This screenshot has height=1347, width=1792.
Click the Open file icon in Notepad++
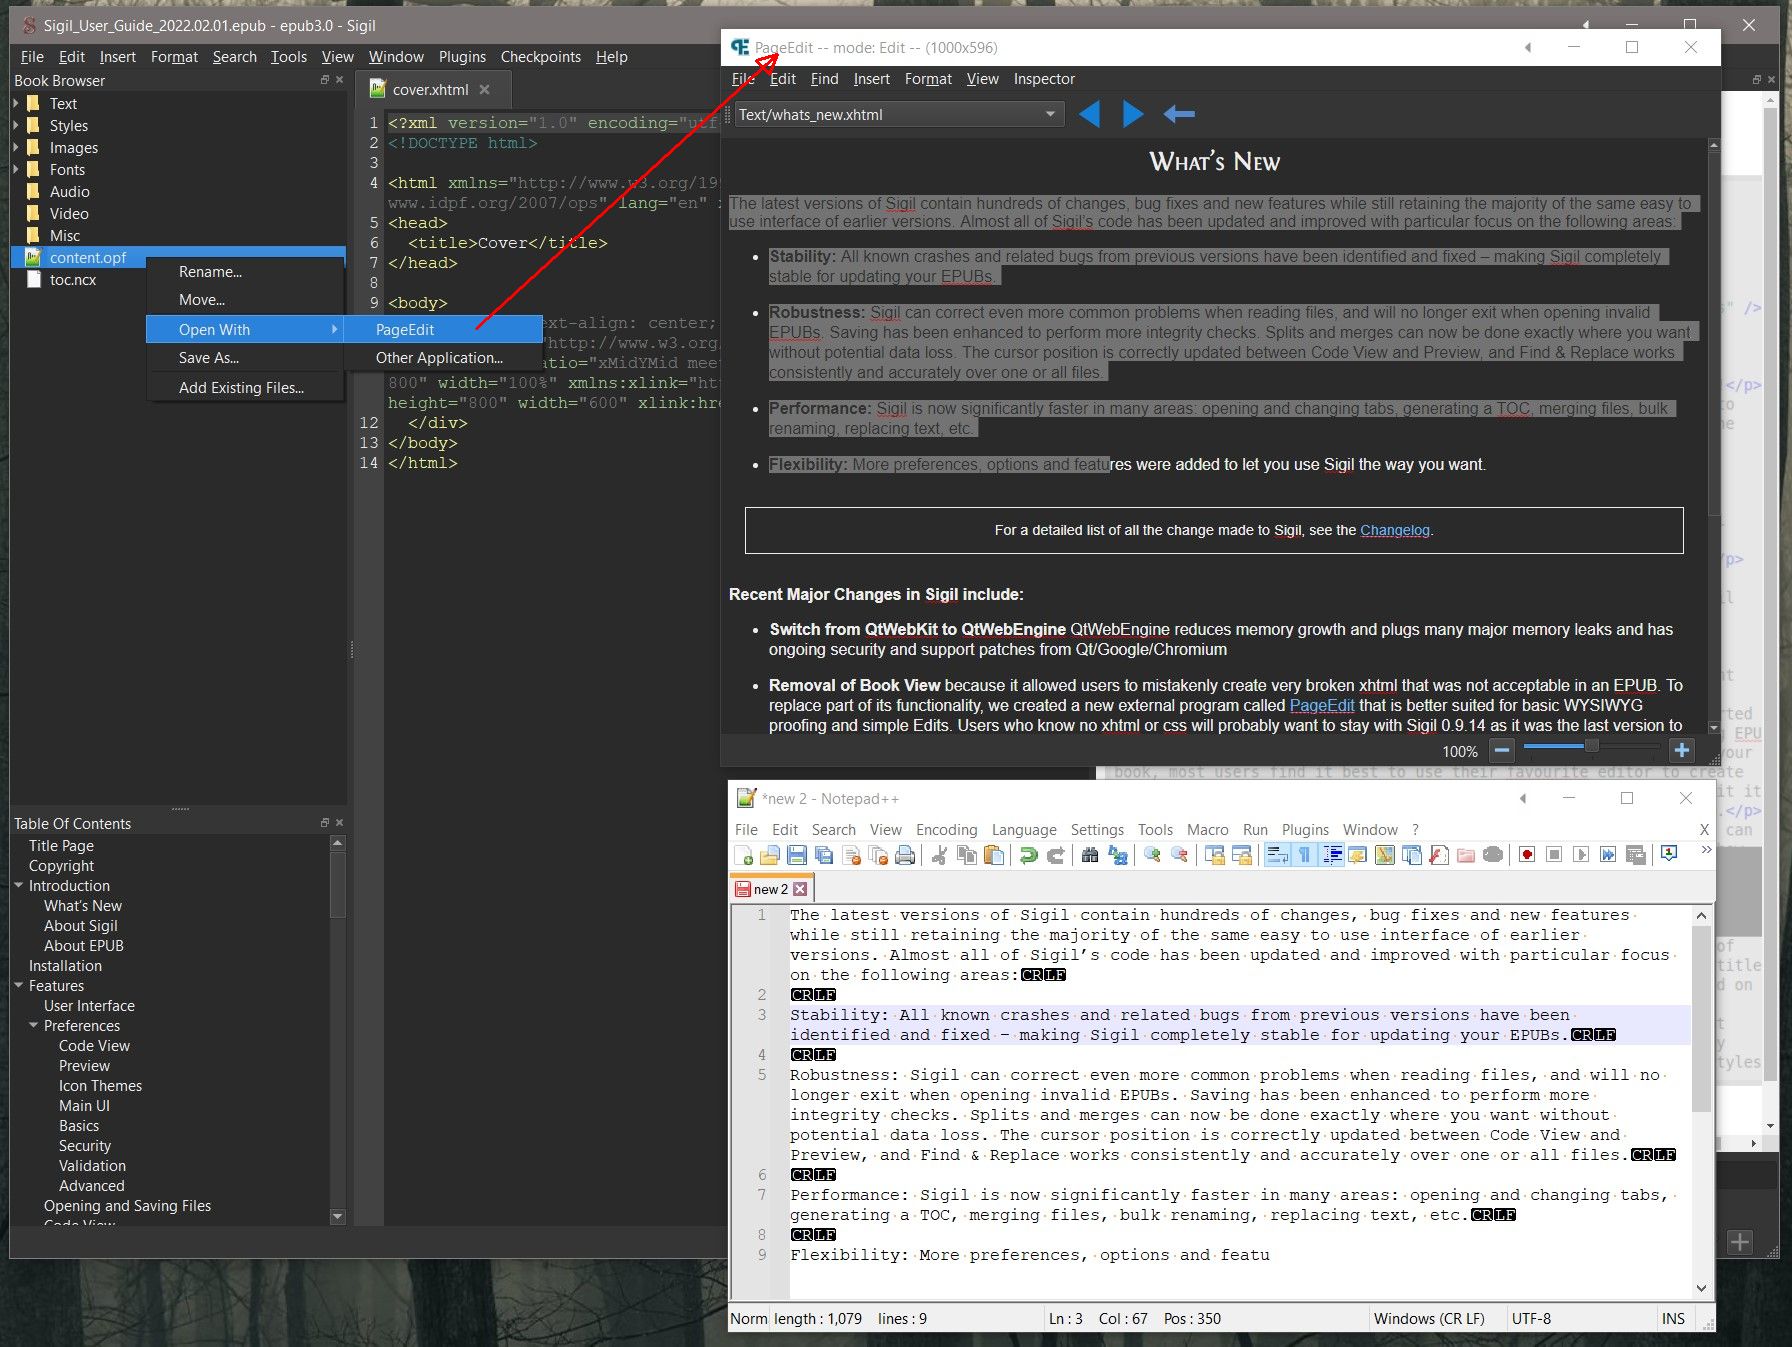point(770,855)
